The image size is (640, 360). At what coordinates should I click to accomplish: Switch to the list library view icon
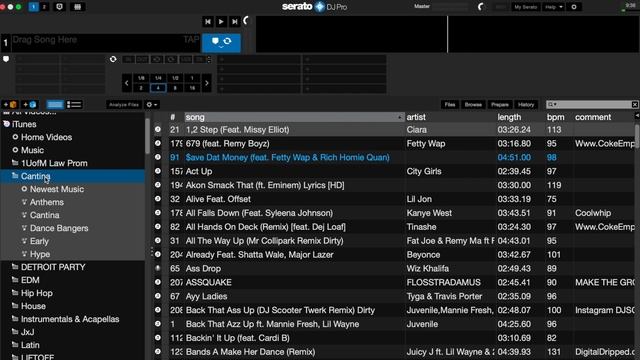(x=74, y=105)
